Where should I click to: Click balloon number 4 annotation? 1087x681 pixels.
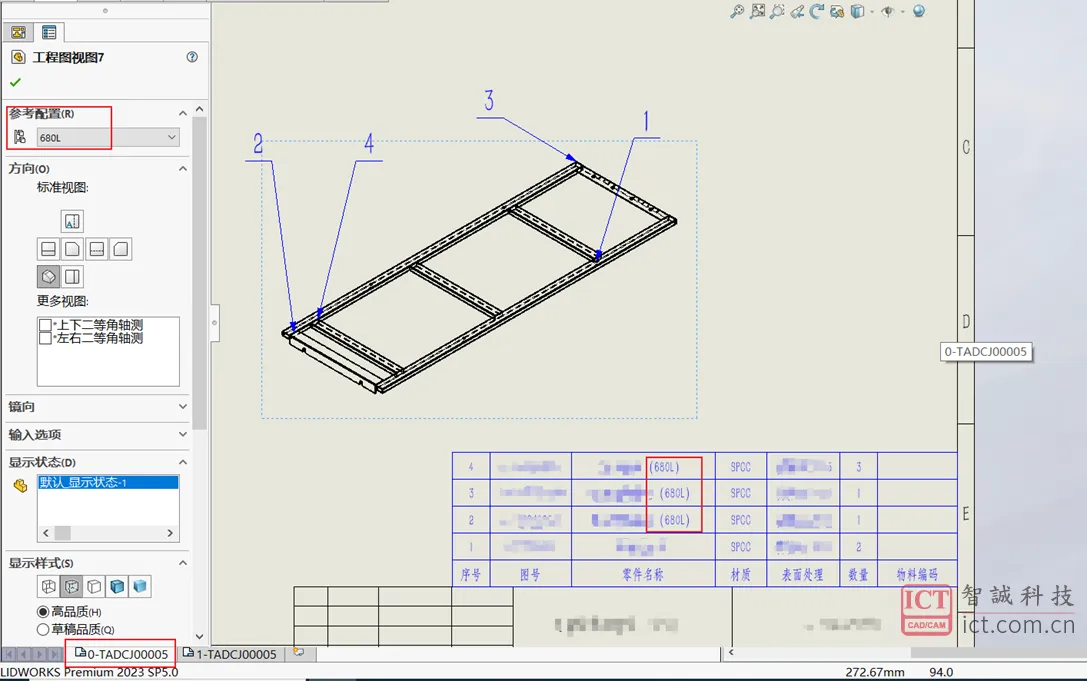pos(369,144)
